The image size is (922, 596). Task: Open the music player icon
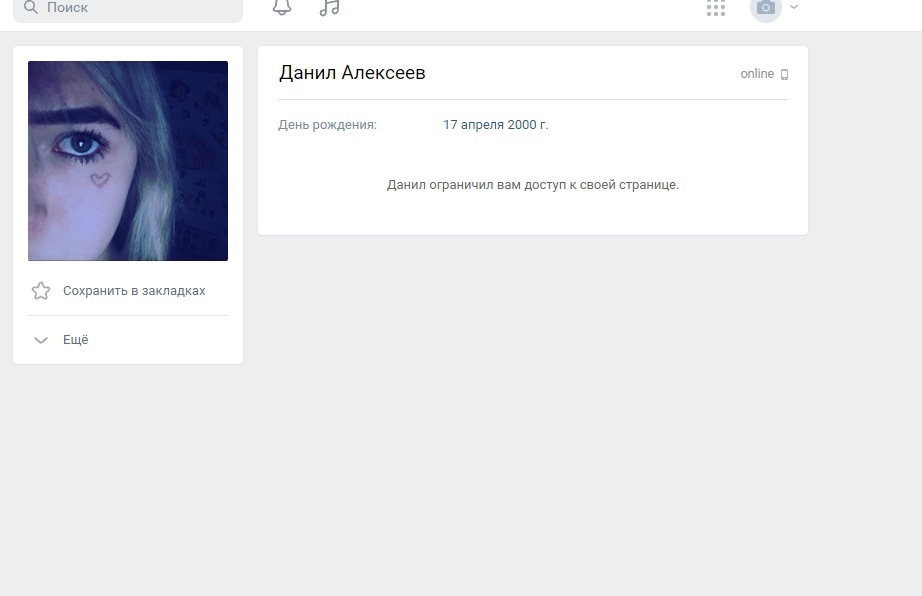(329, 7)
